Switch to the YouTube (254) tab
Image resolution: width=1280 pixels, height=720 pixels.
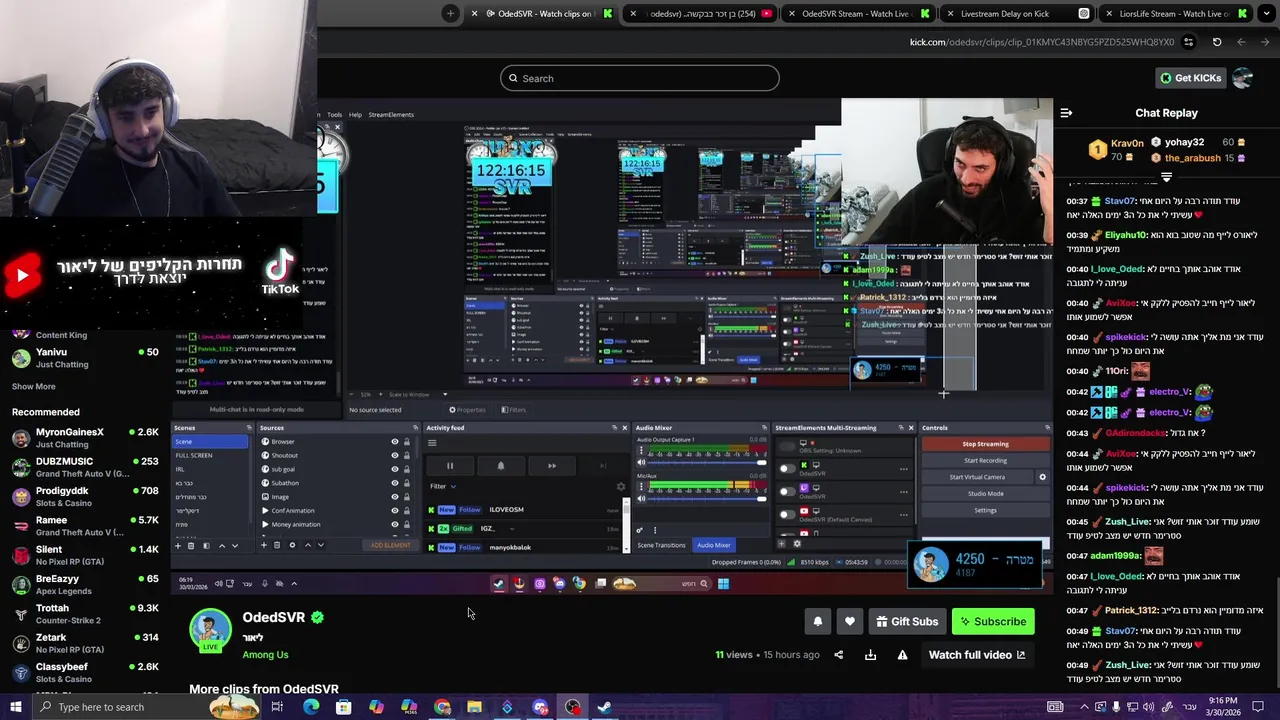pyautogui.click(x=700, y=13)
